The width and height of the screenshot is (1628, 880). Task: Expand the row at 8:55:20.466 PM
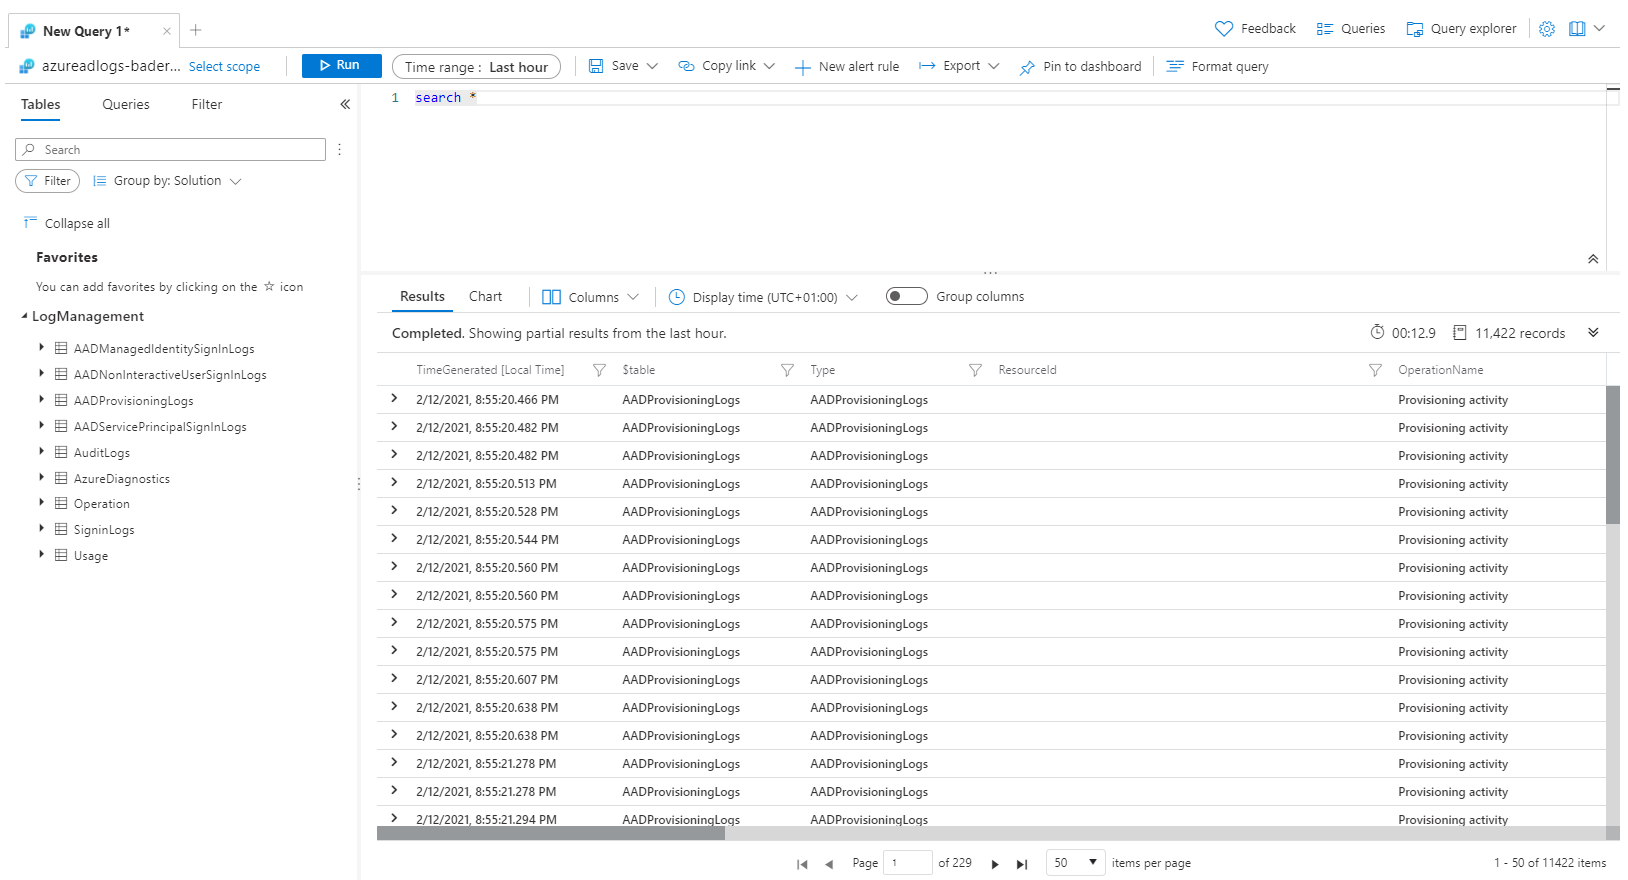click(x=394, y=398)
